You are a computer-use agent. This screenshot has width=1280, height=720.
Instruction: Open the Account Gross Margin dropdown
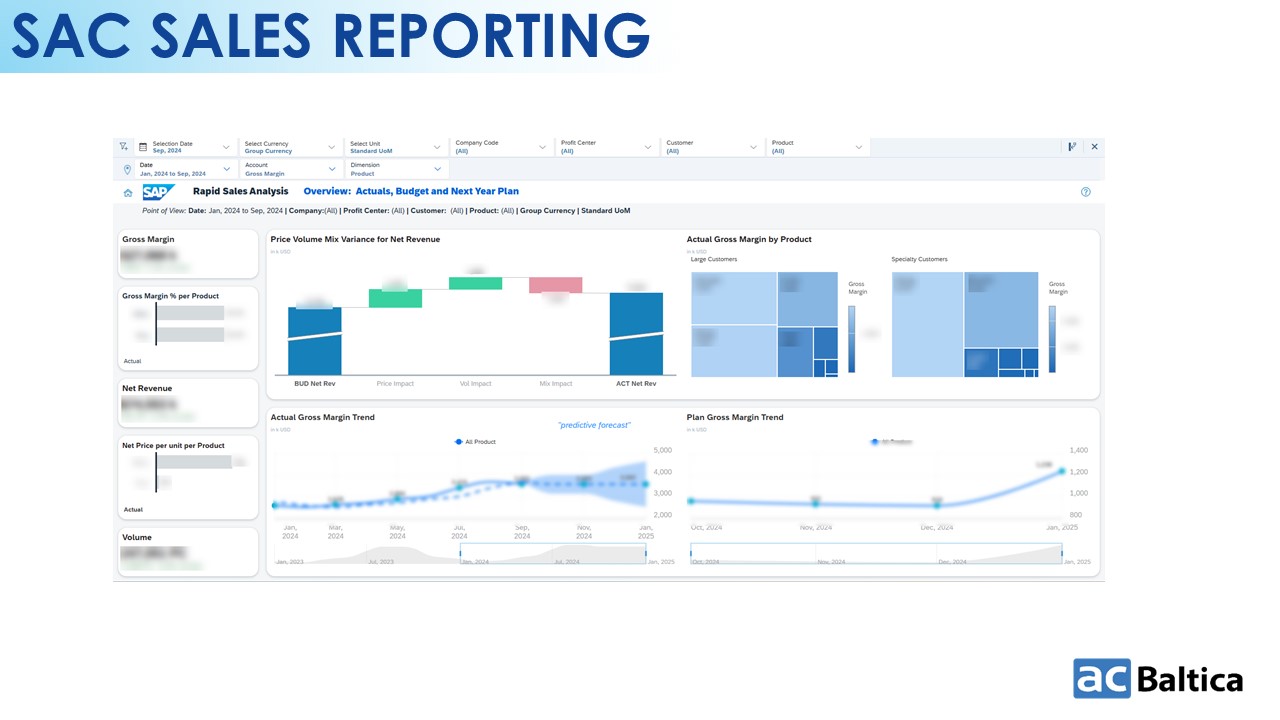pos(332,170)
